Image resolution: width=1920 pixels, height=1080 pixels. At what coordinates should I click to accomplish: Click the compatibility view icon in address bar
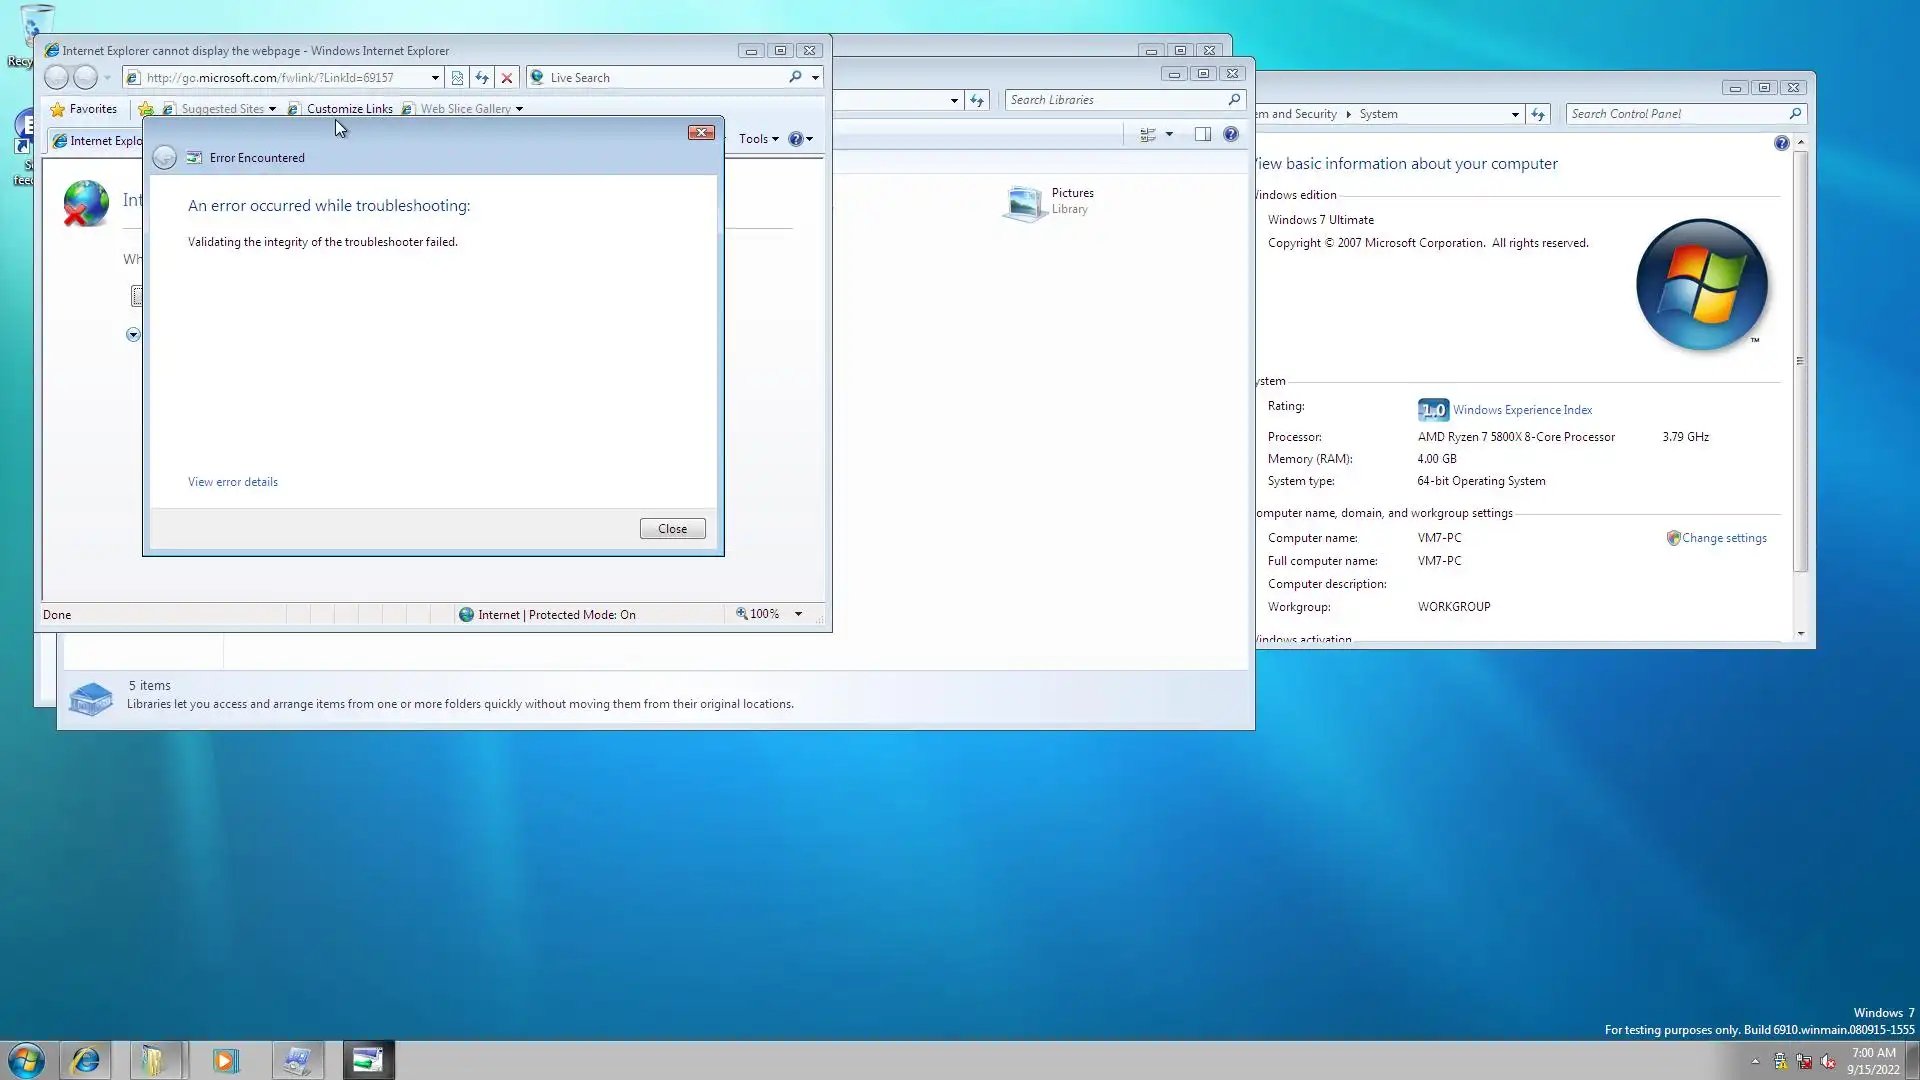coord(457,78)
